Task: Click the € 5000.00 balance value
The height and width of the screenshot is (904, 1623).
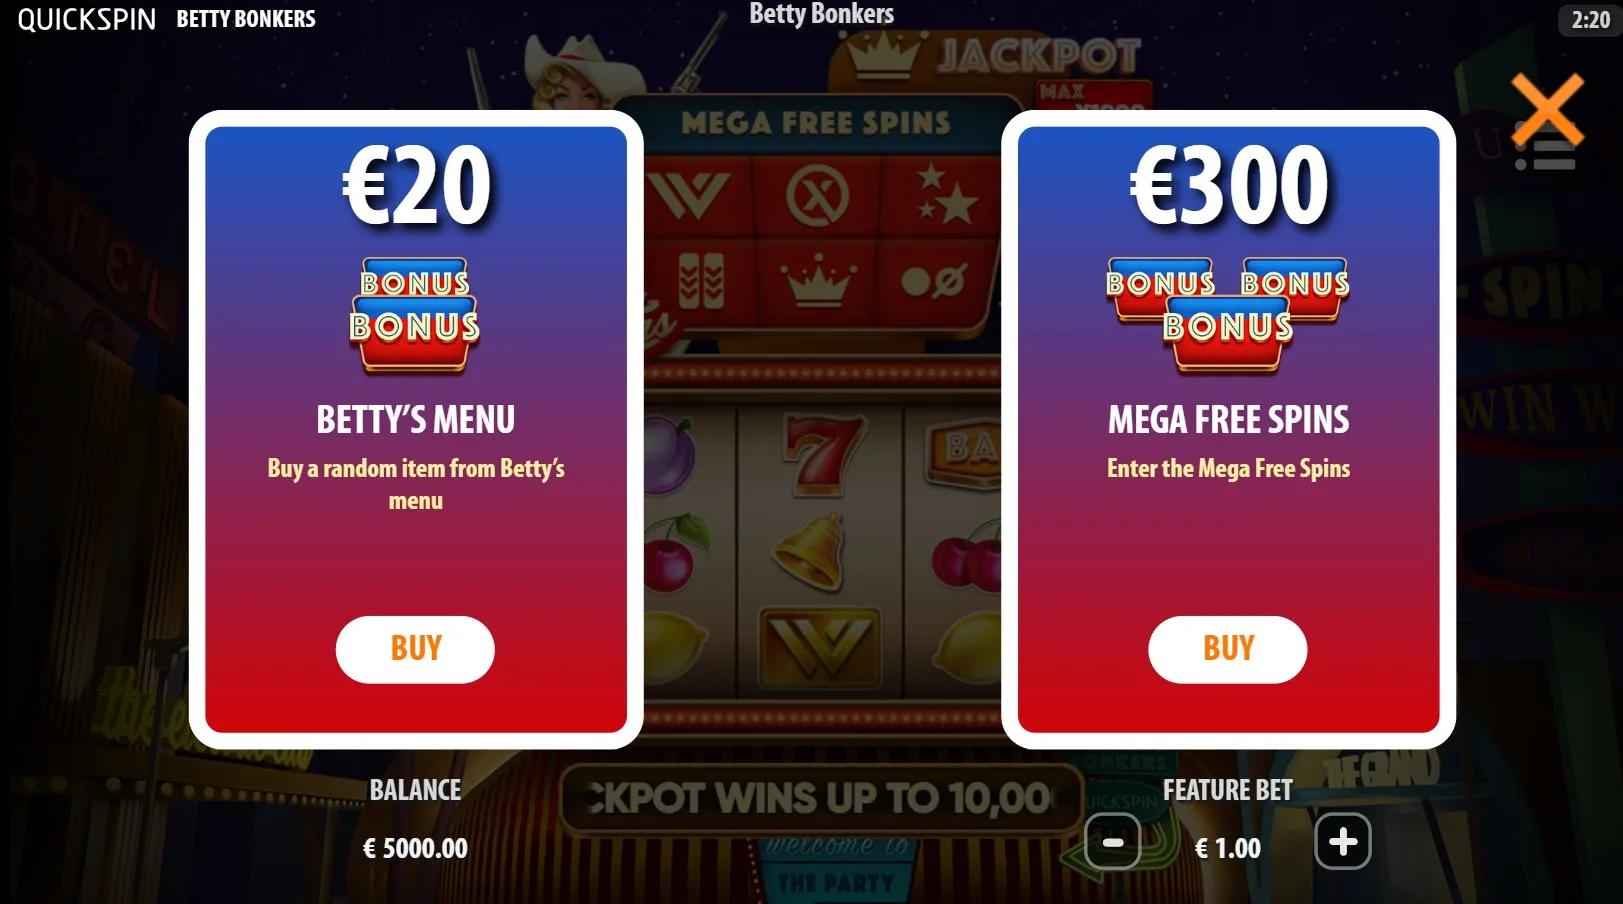Action: tap(415, 849)
